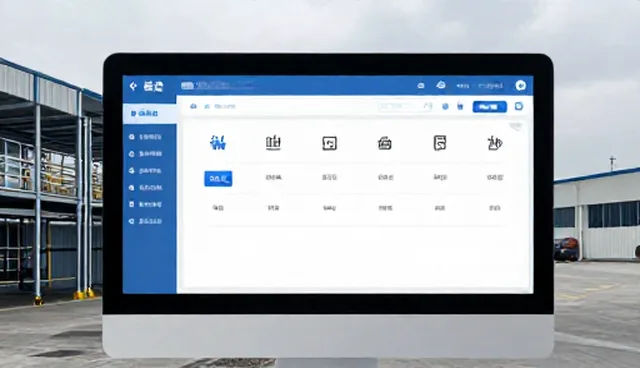The height and width of the screenshot is (368, 640).
Task: Click the rounded-square icon right of blue button
Action: 519,106
